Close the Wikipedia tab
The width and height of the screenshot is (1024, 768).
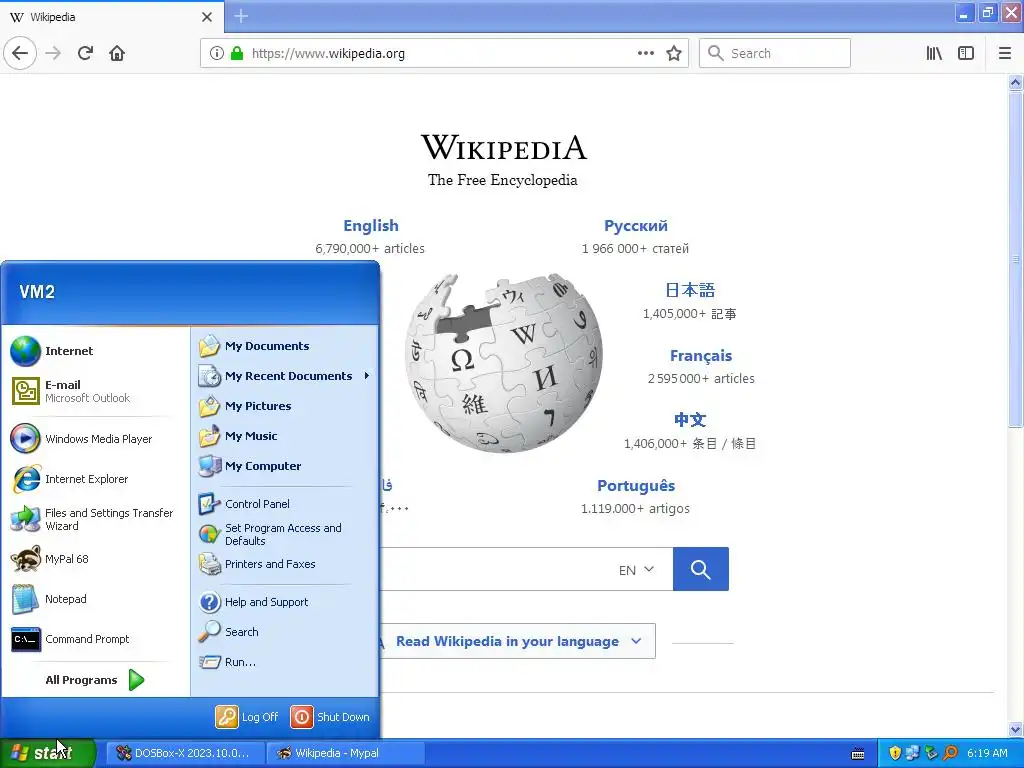coord(206,17)
